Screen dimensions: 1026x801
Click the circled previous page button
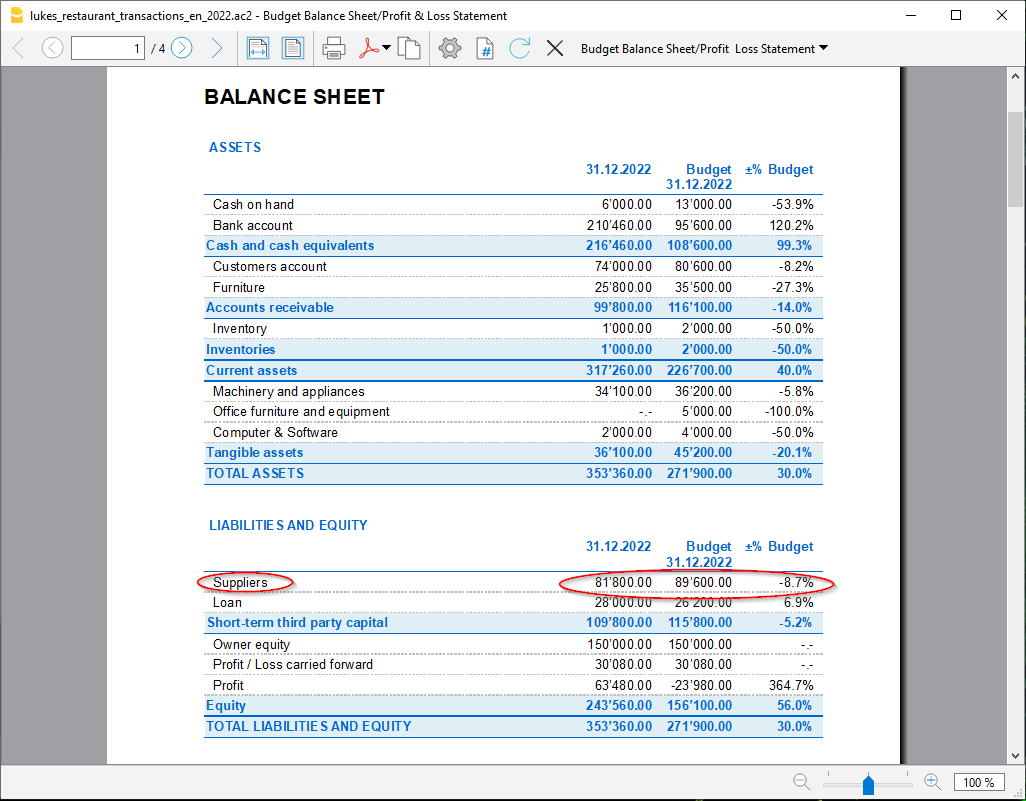pyautogui.click(x=52, y=48)
